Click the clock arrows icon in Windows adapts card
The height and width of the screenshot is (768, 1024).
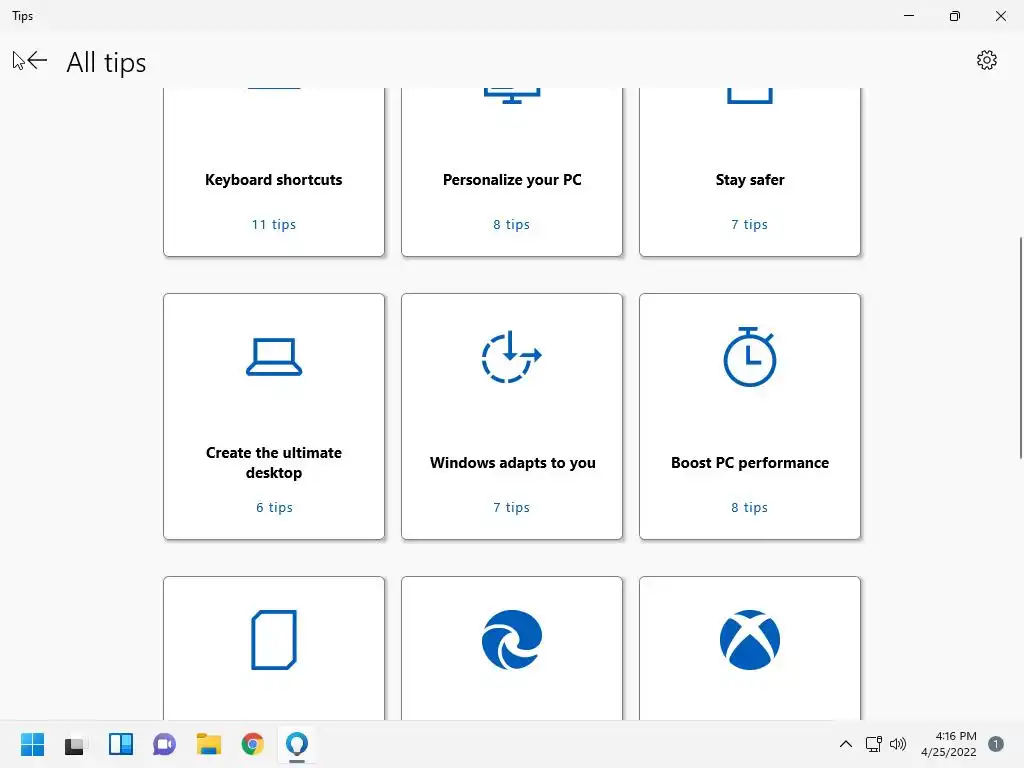click(x=511, y=357)
